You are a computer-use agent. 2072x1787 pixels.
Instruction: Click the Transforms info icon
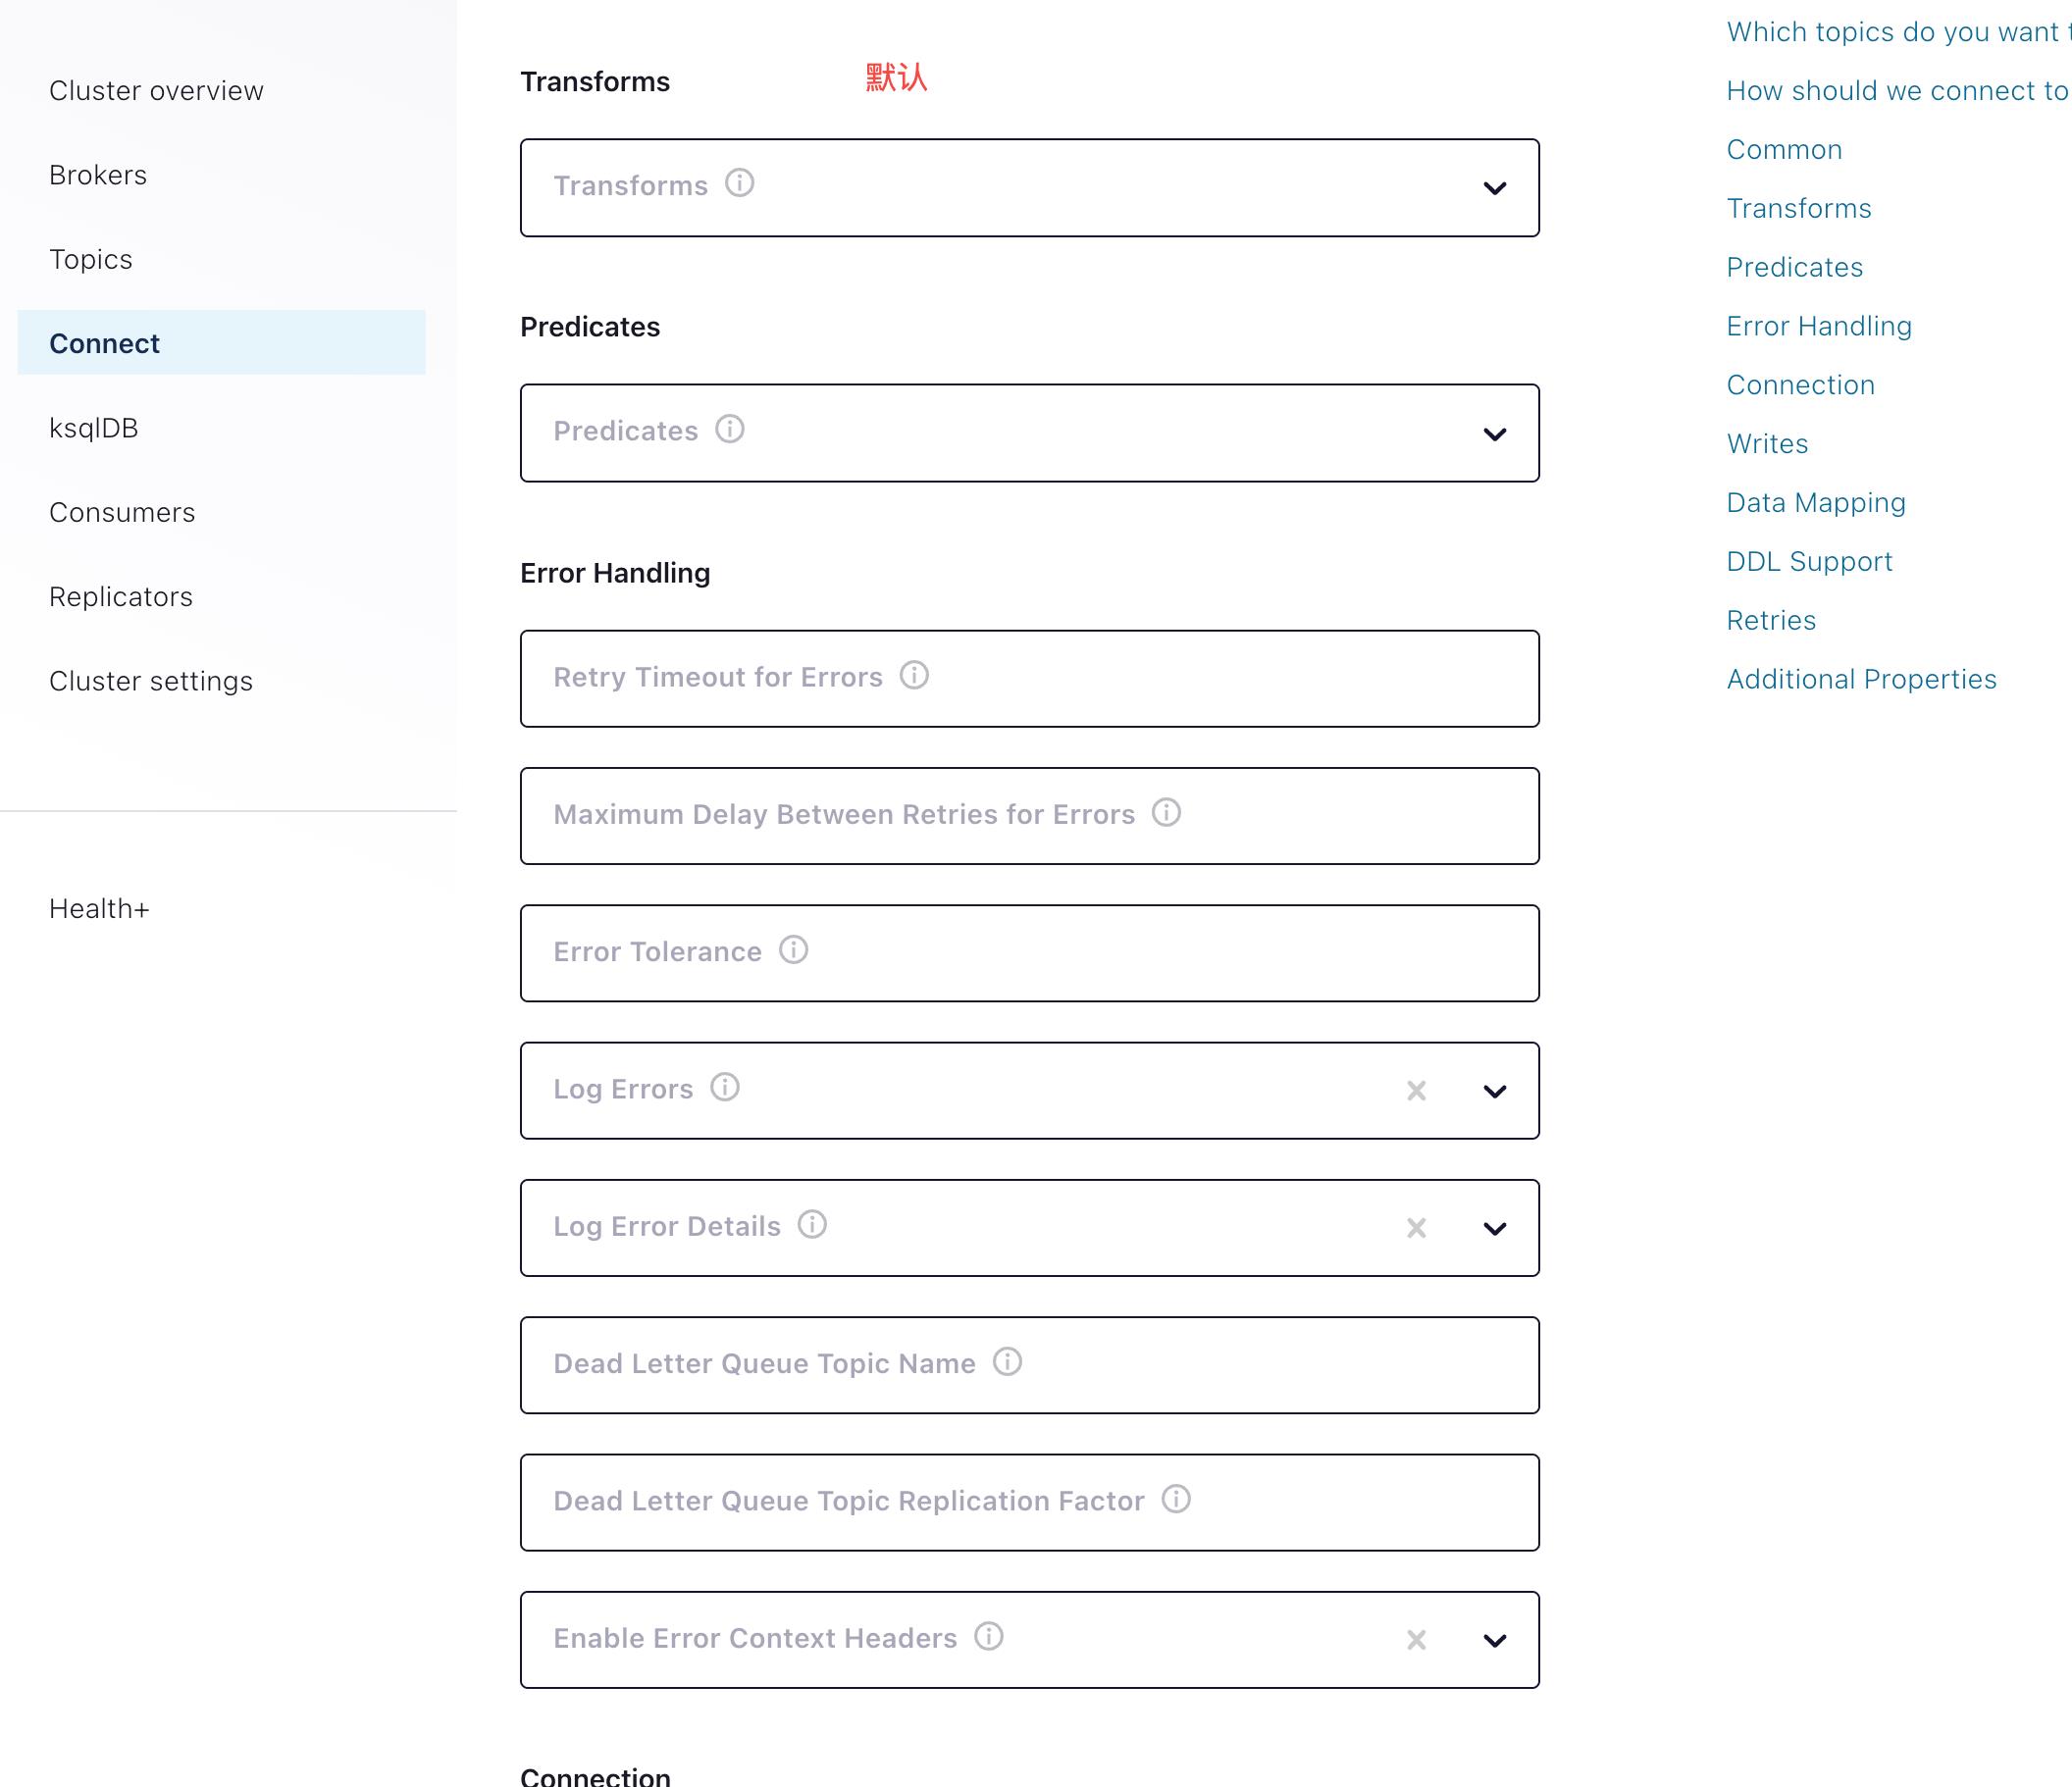click(x=739, y=183)
